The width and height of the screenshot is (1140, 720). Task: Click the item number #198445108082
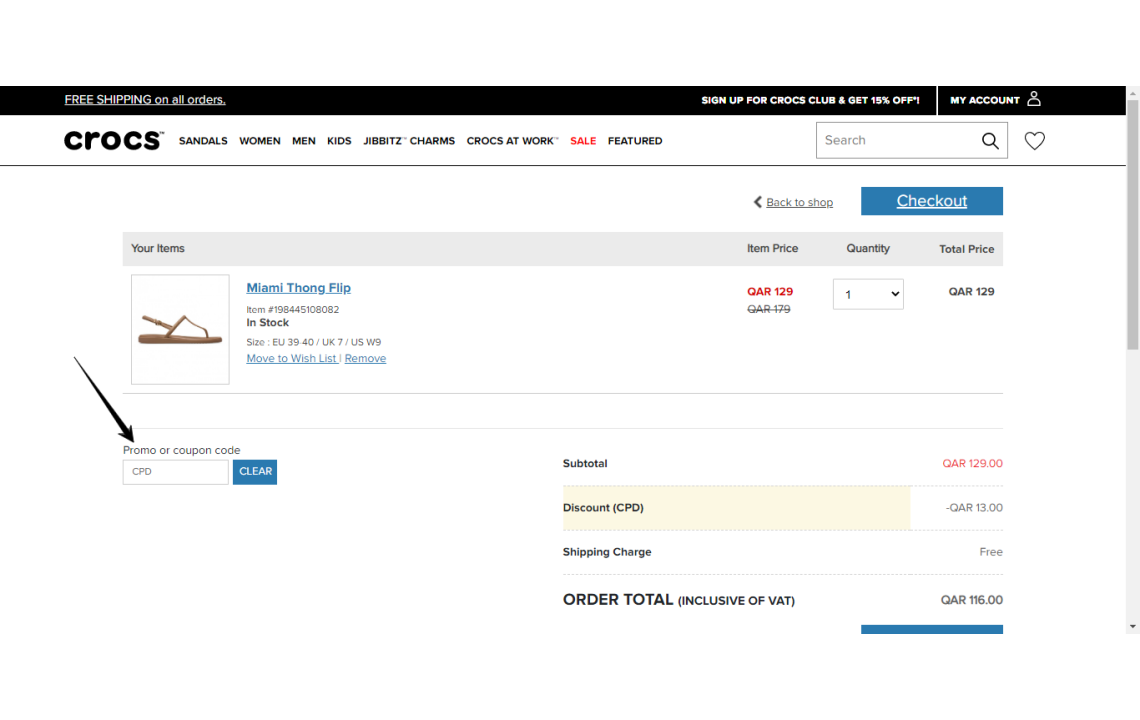[303, 309]
